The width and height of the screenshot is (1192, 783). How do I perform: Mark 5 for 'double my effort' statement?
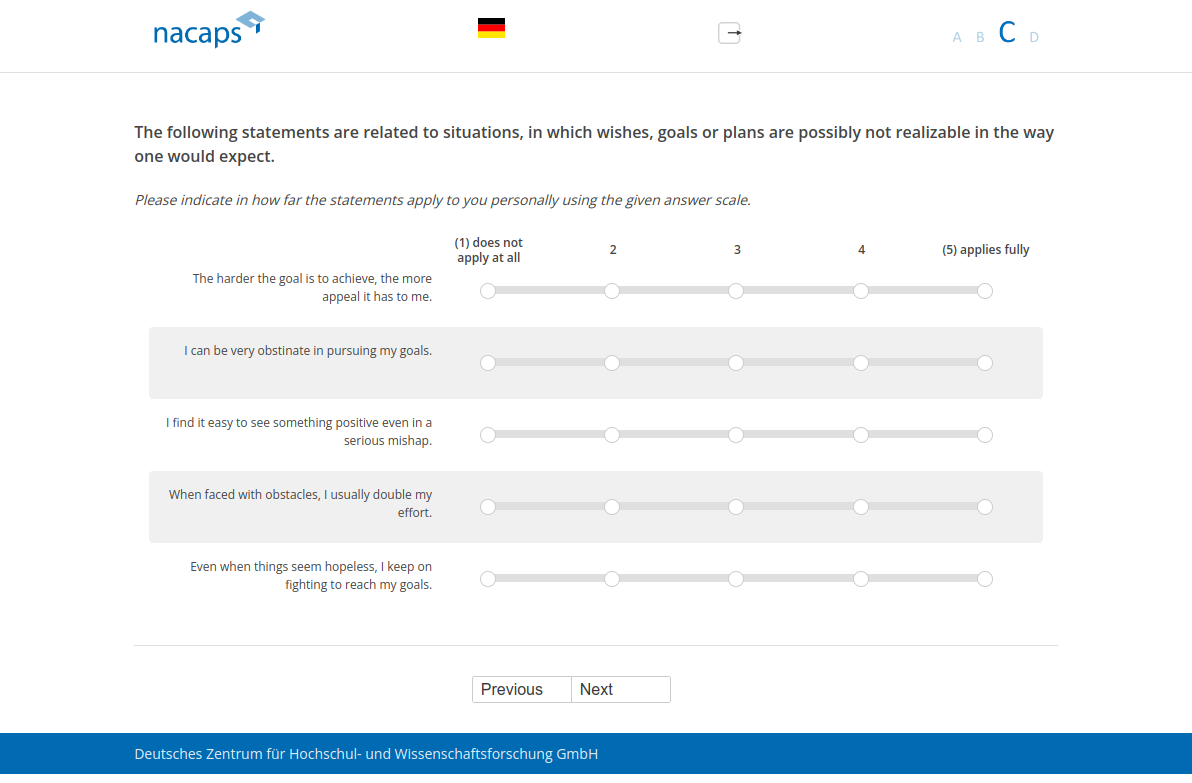(x=985, y=507)
